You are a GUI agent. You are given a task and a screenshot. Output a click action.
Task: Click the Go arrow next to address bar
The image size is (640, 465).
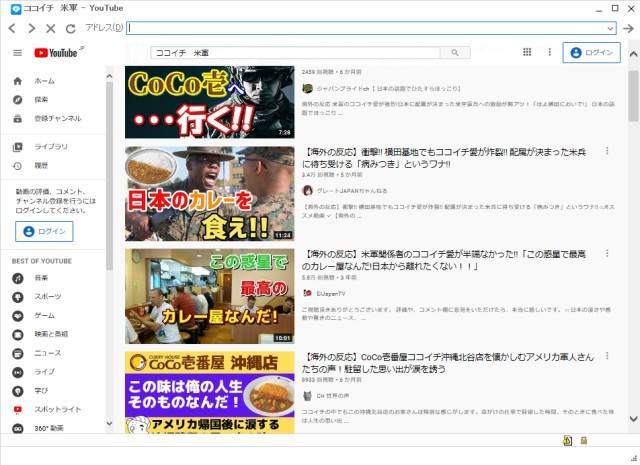(628, 28)
